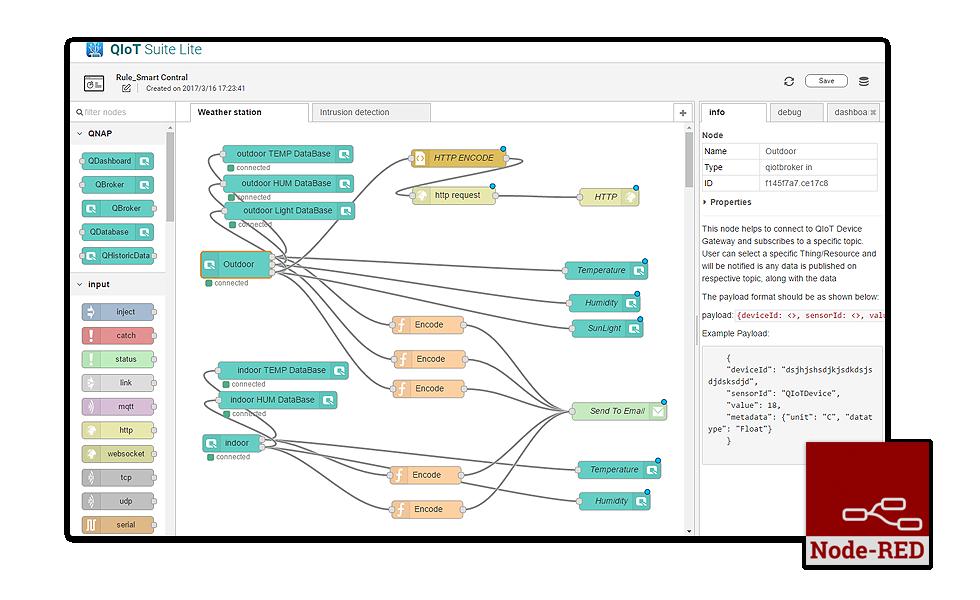The image size is (980, 600).
Task: Click the QIoT Suite Lite logo
Action: point(143,49)
